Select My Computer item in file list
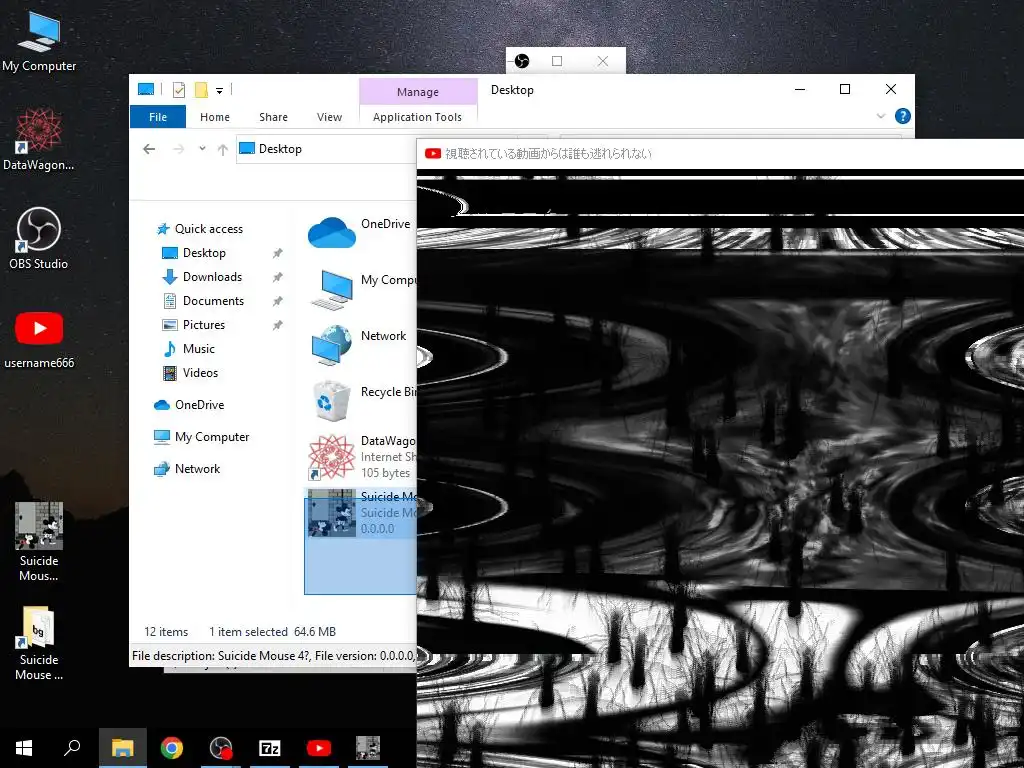This screenshot has width=1024, height=768. [x=360, y=288]
